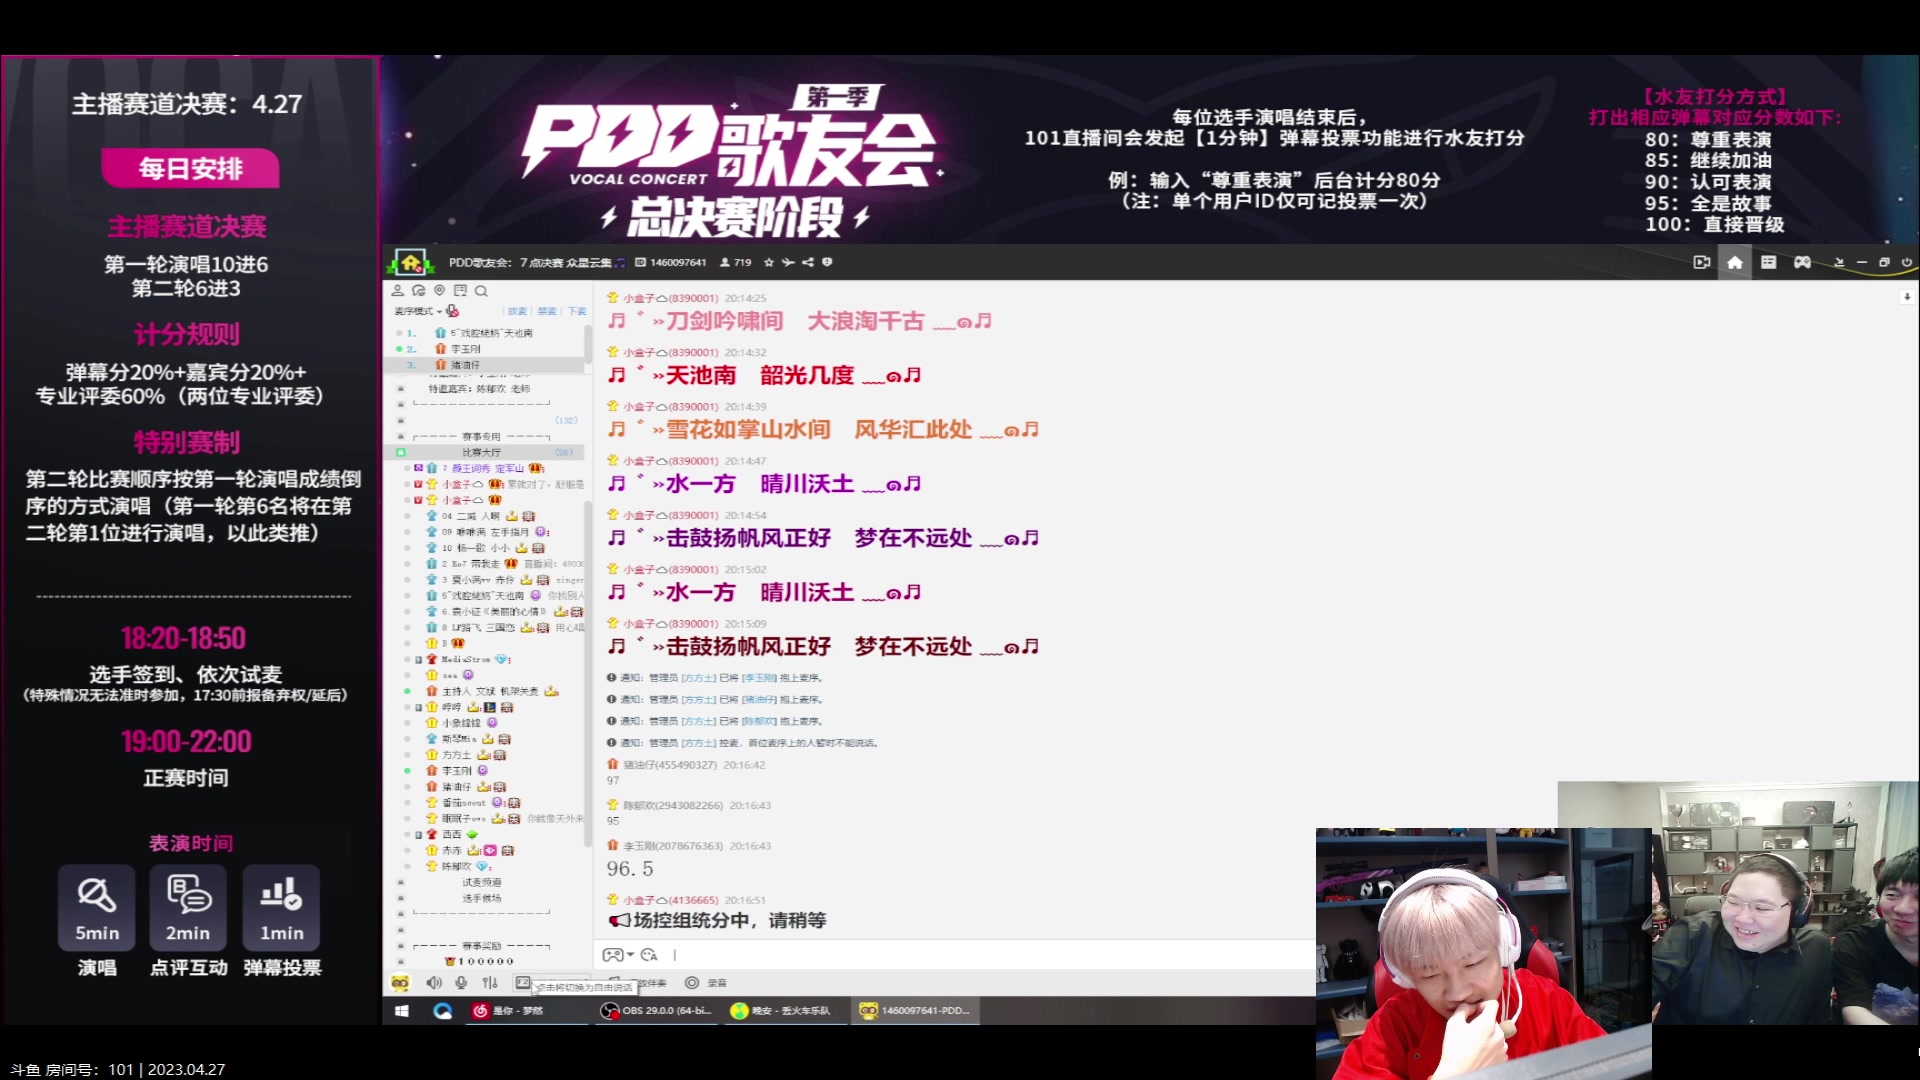Click the YY owl icon in bottom toolbar

click(x=400, y=983)
